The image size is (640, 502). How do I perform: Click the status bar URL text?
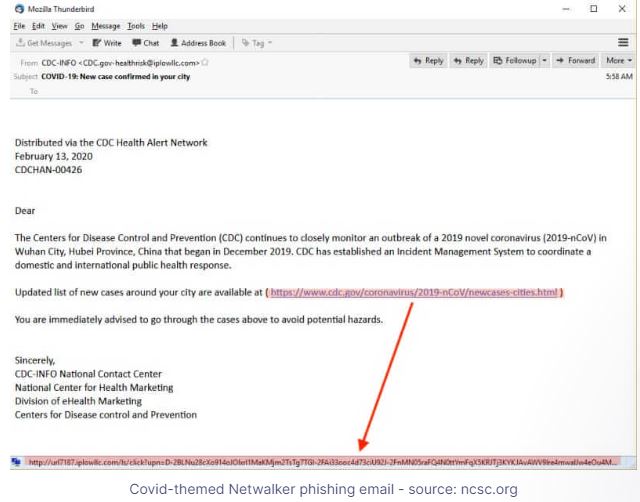[322, 462]
